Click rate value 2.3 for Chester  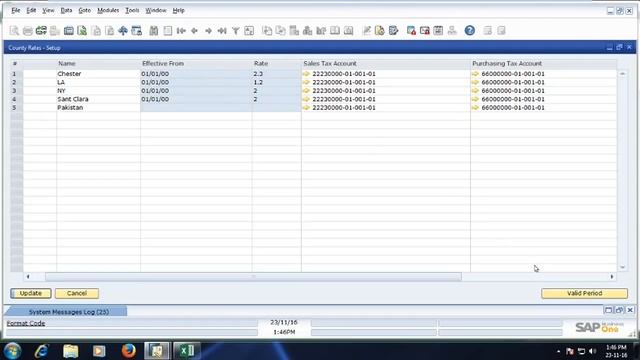[258, 74]
